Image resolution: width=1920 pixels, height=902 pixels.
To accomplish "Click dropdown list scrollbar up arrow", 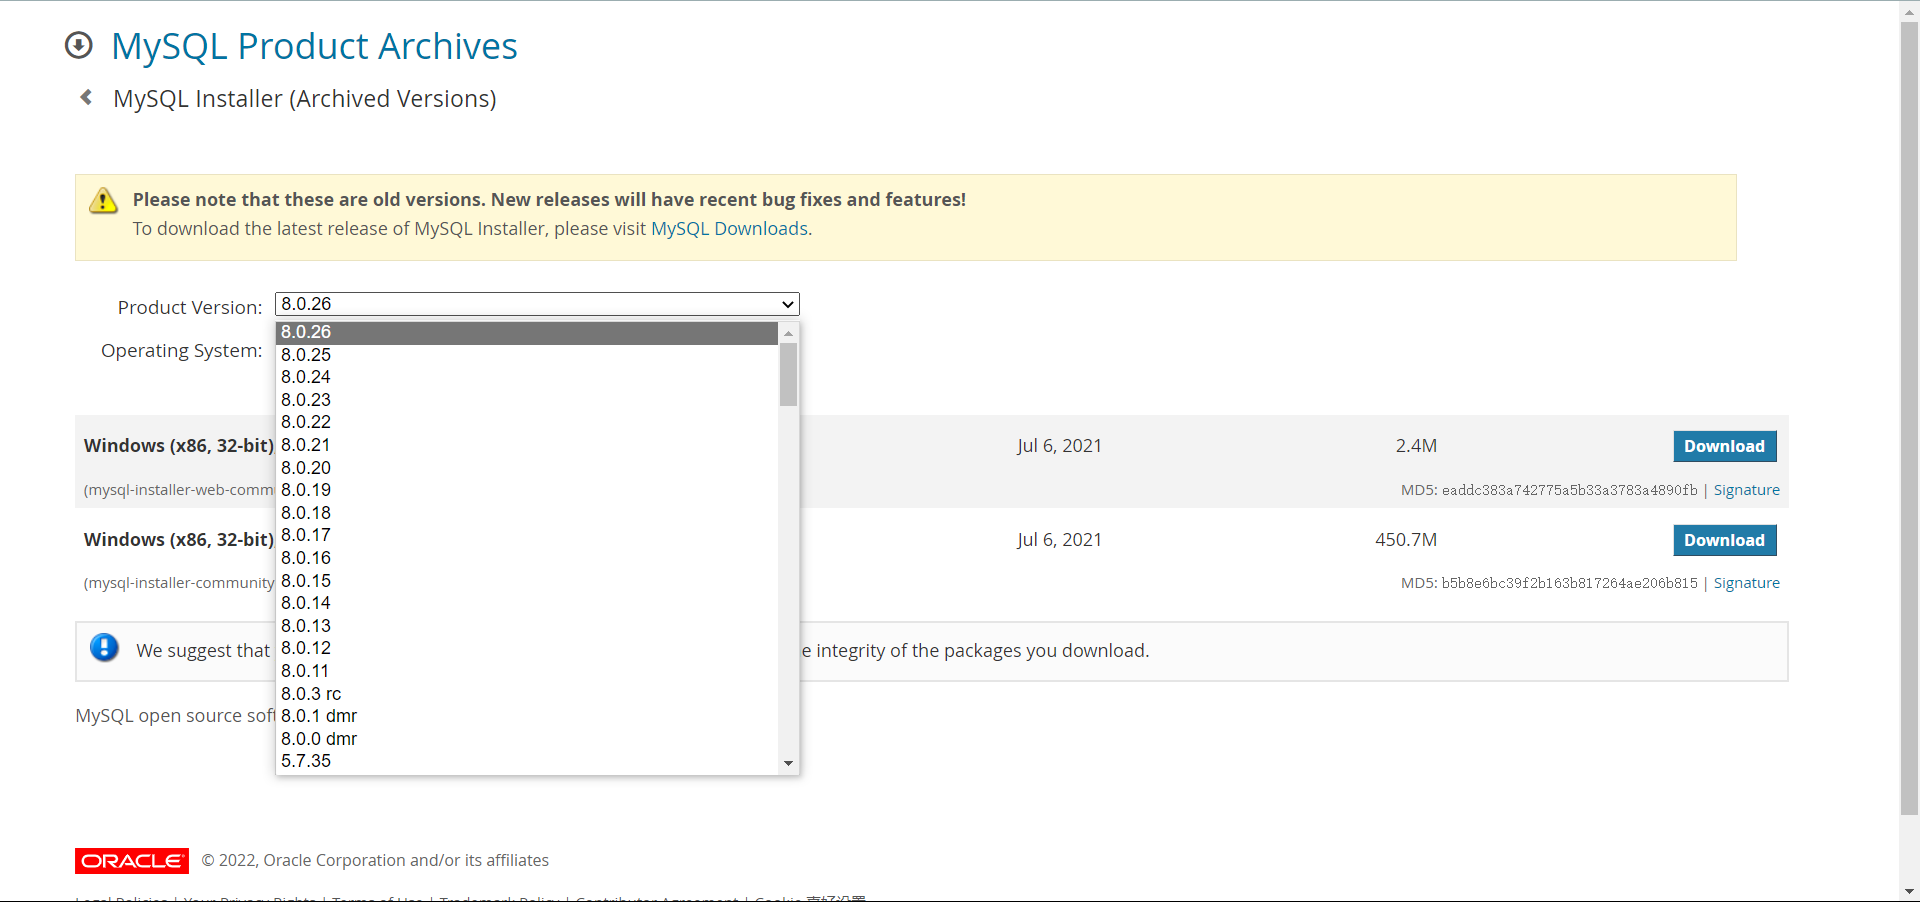I will pos(788,333).
